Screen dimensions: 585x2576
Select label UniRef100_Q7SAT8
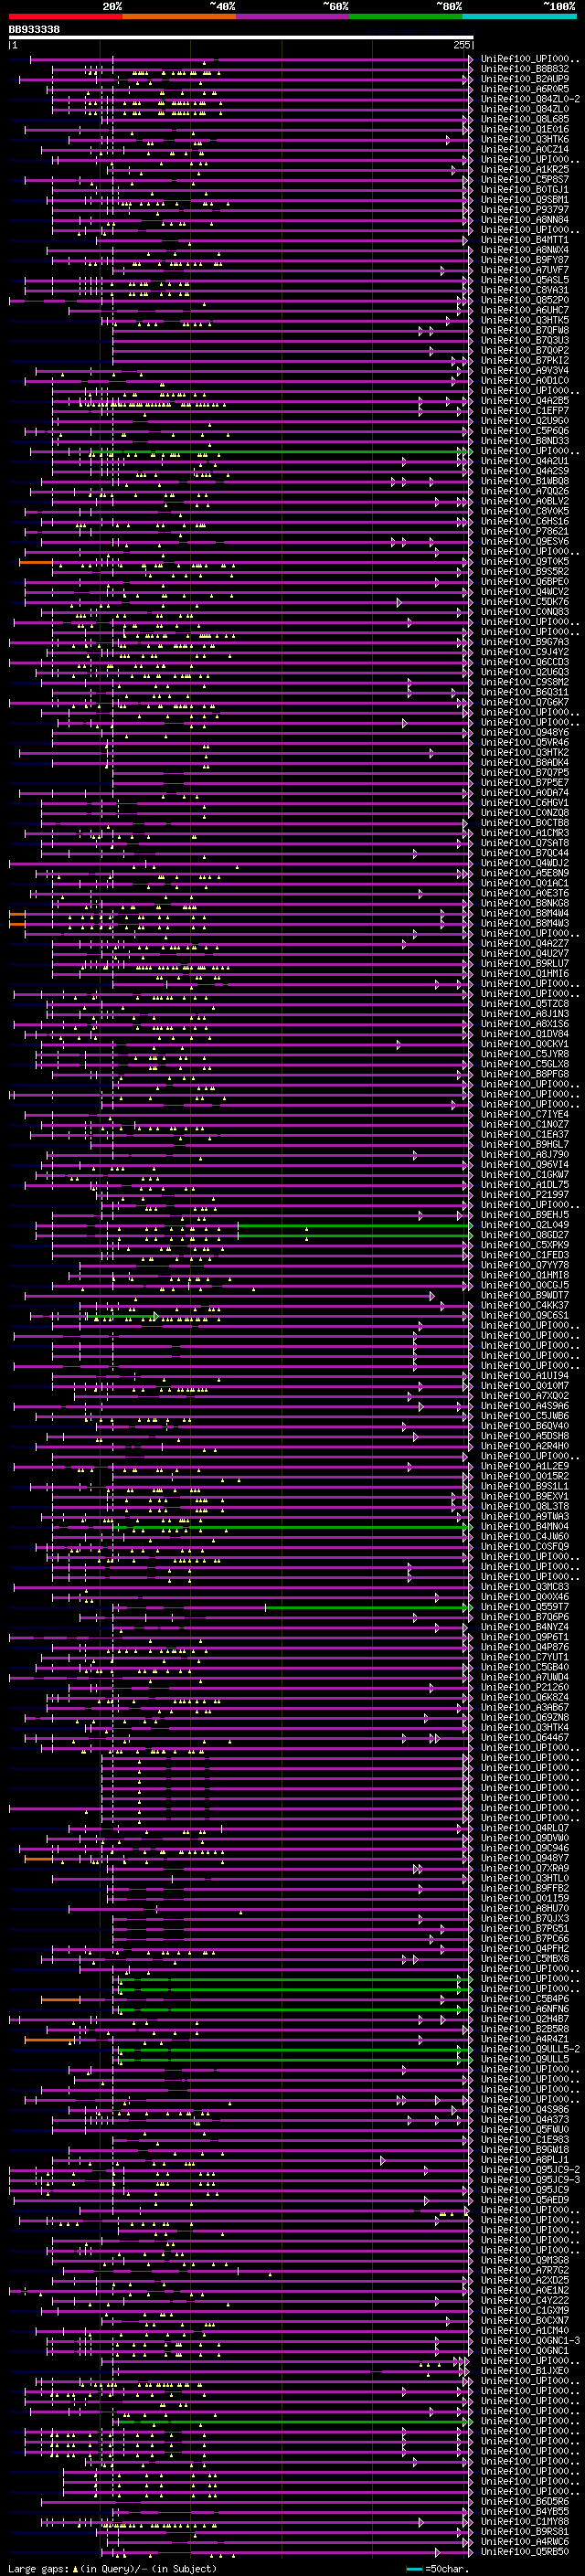click(x=525, y=843)
